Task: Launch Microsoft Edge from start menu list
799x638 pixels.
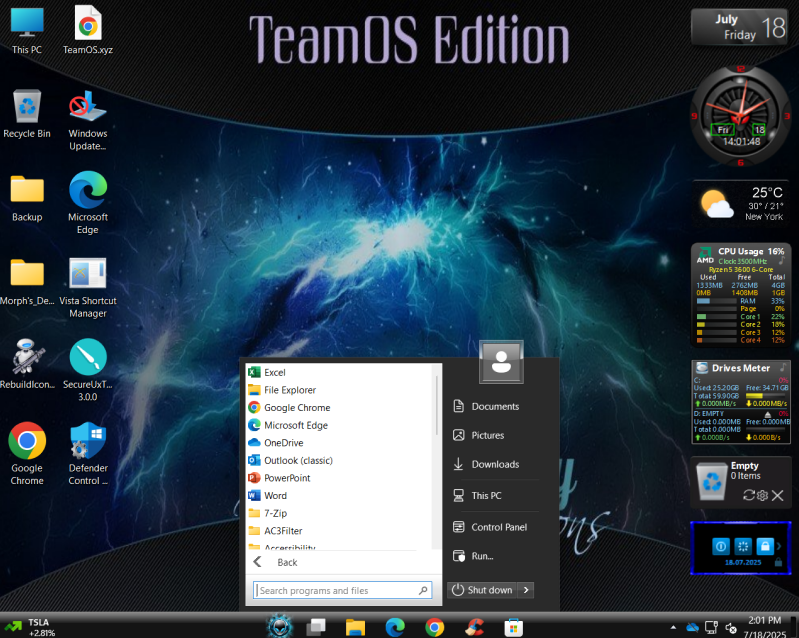Action: click(x=339, y=425)
